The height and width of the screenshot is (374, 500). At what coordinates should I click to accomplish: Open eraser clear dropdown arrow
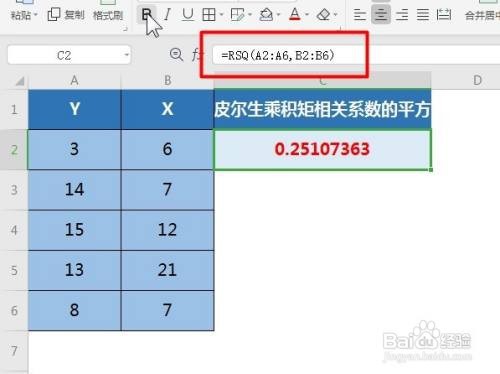coord(335,15)
